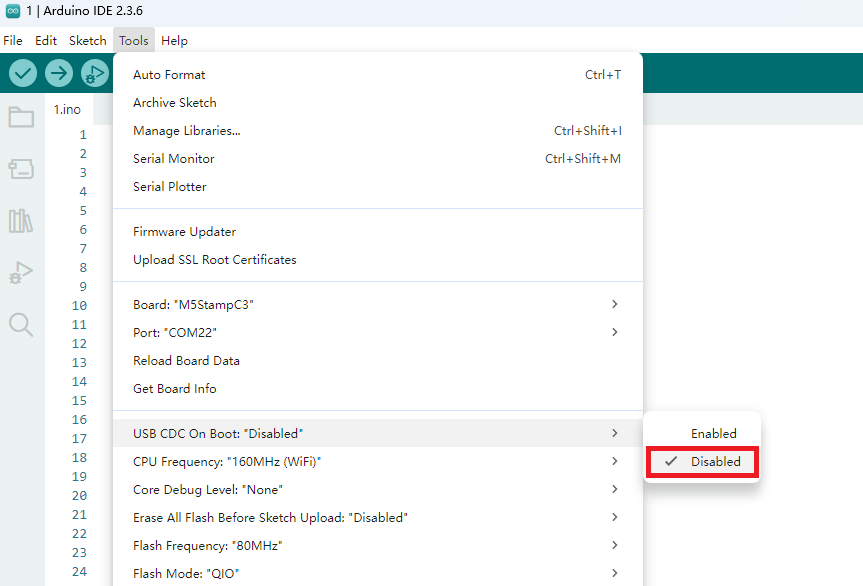Select Enabled for USB CDC On Boot

tap(702, 434)
